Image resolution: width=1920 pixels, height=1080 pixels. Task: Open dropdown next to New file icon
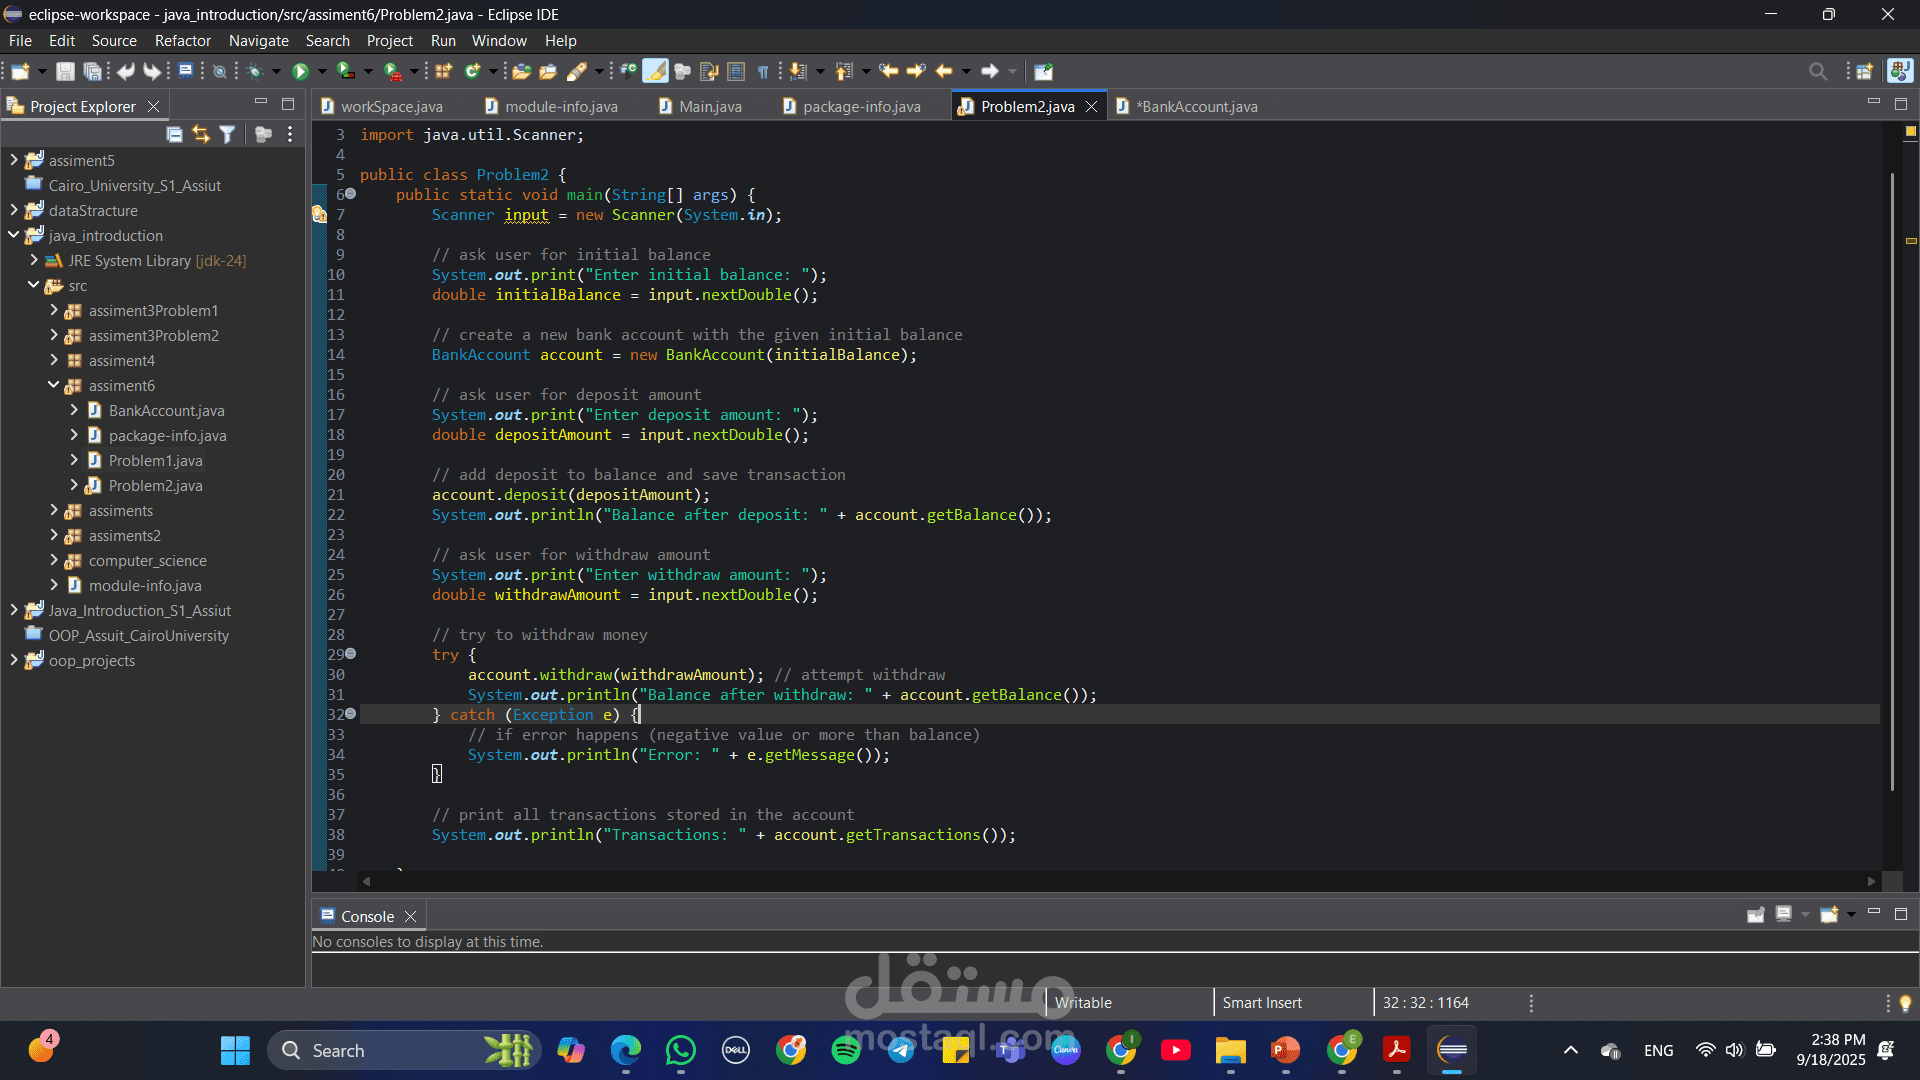41,71
